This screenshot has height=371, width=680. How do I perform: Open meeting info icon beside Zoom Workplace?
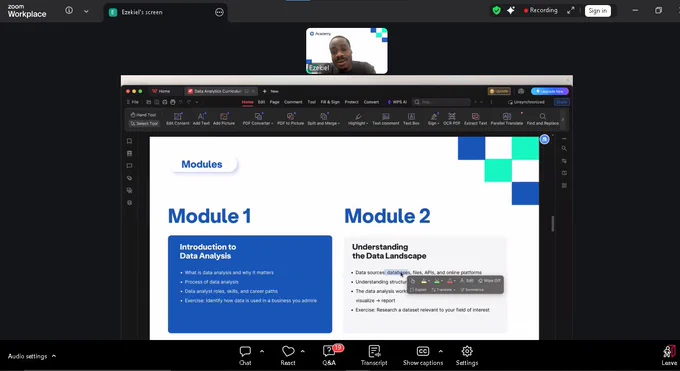coord(69,10)
